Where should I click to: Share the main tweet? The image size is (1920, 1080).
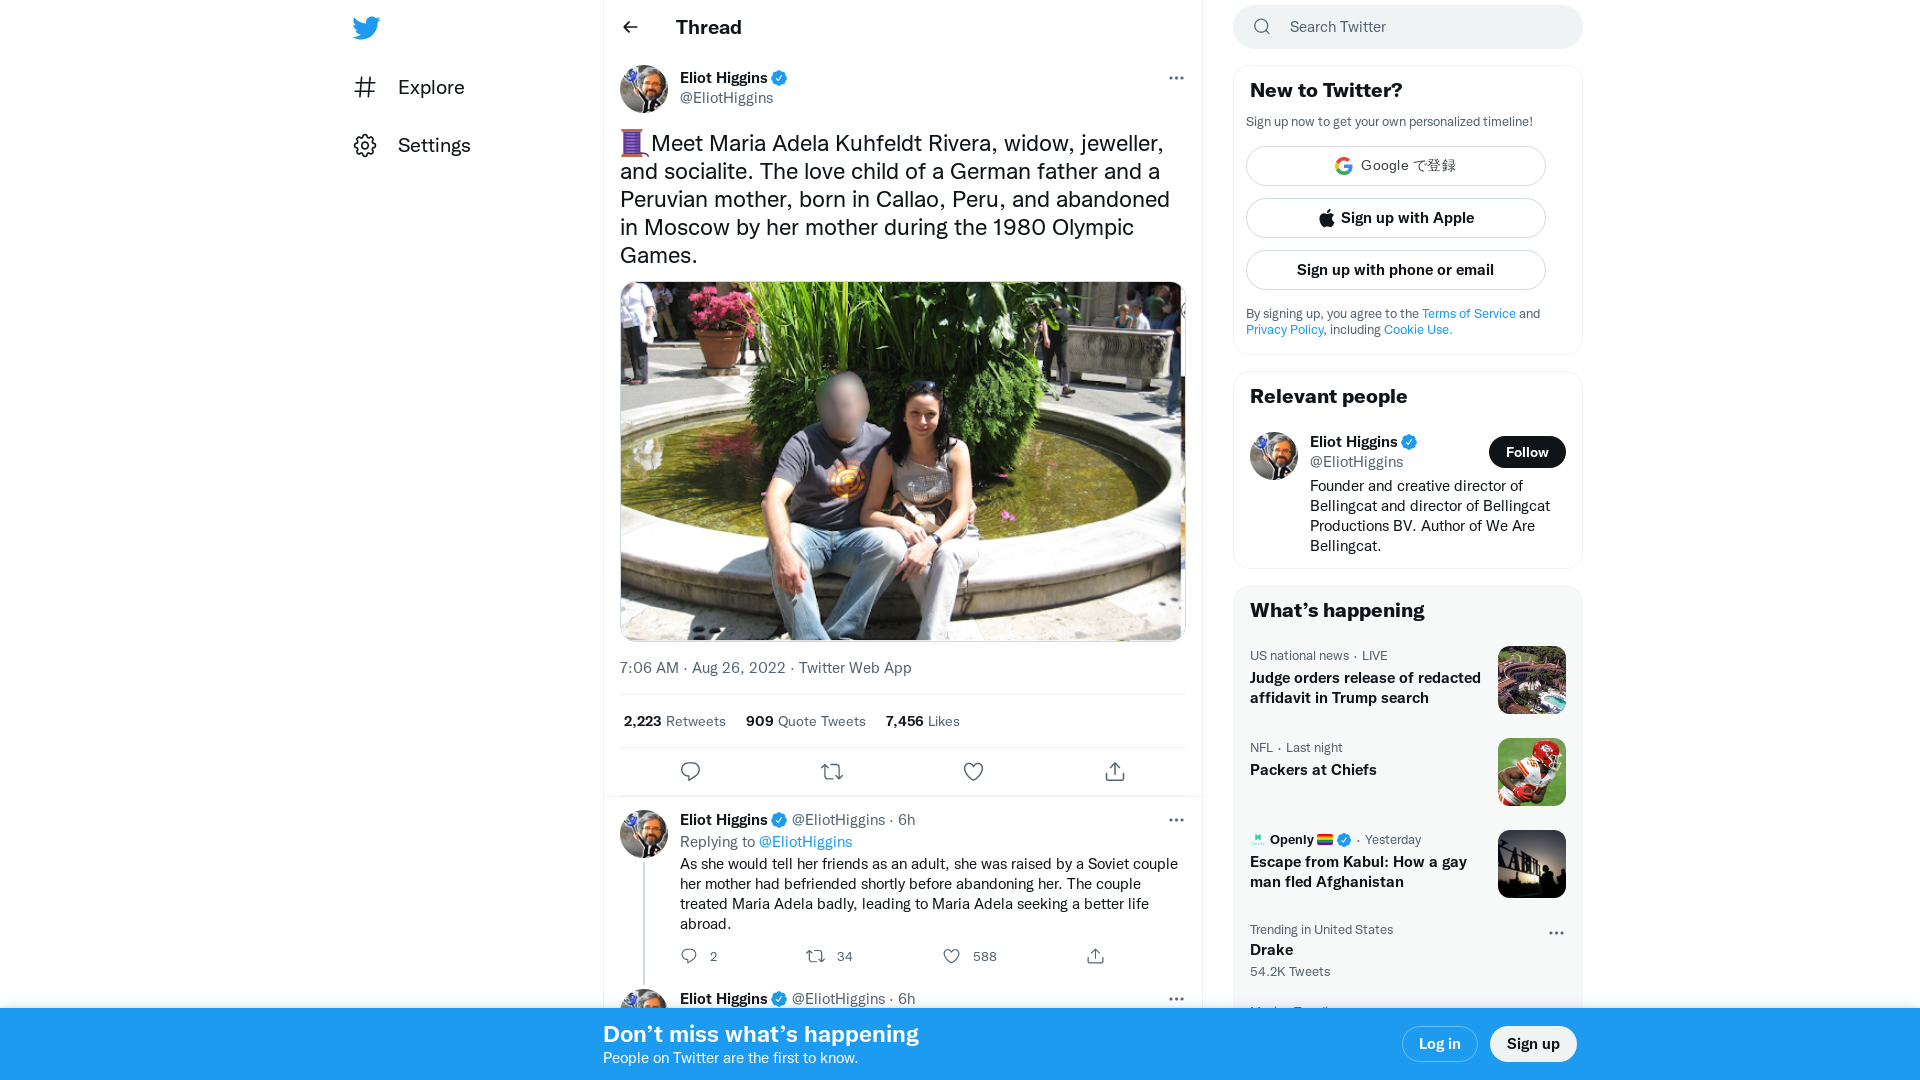[x=1115, y=772]
